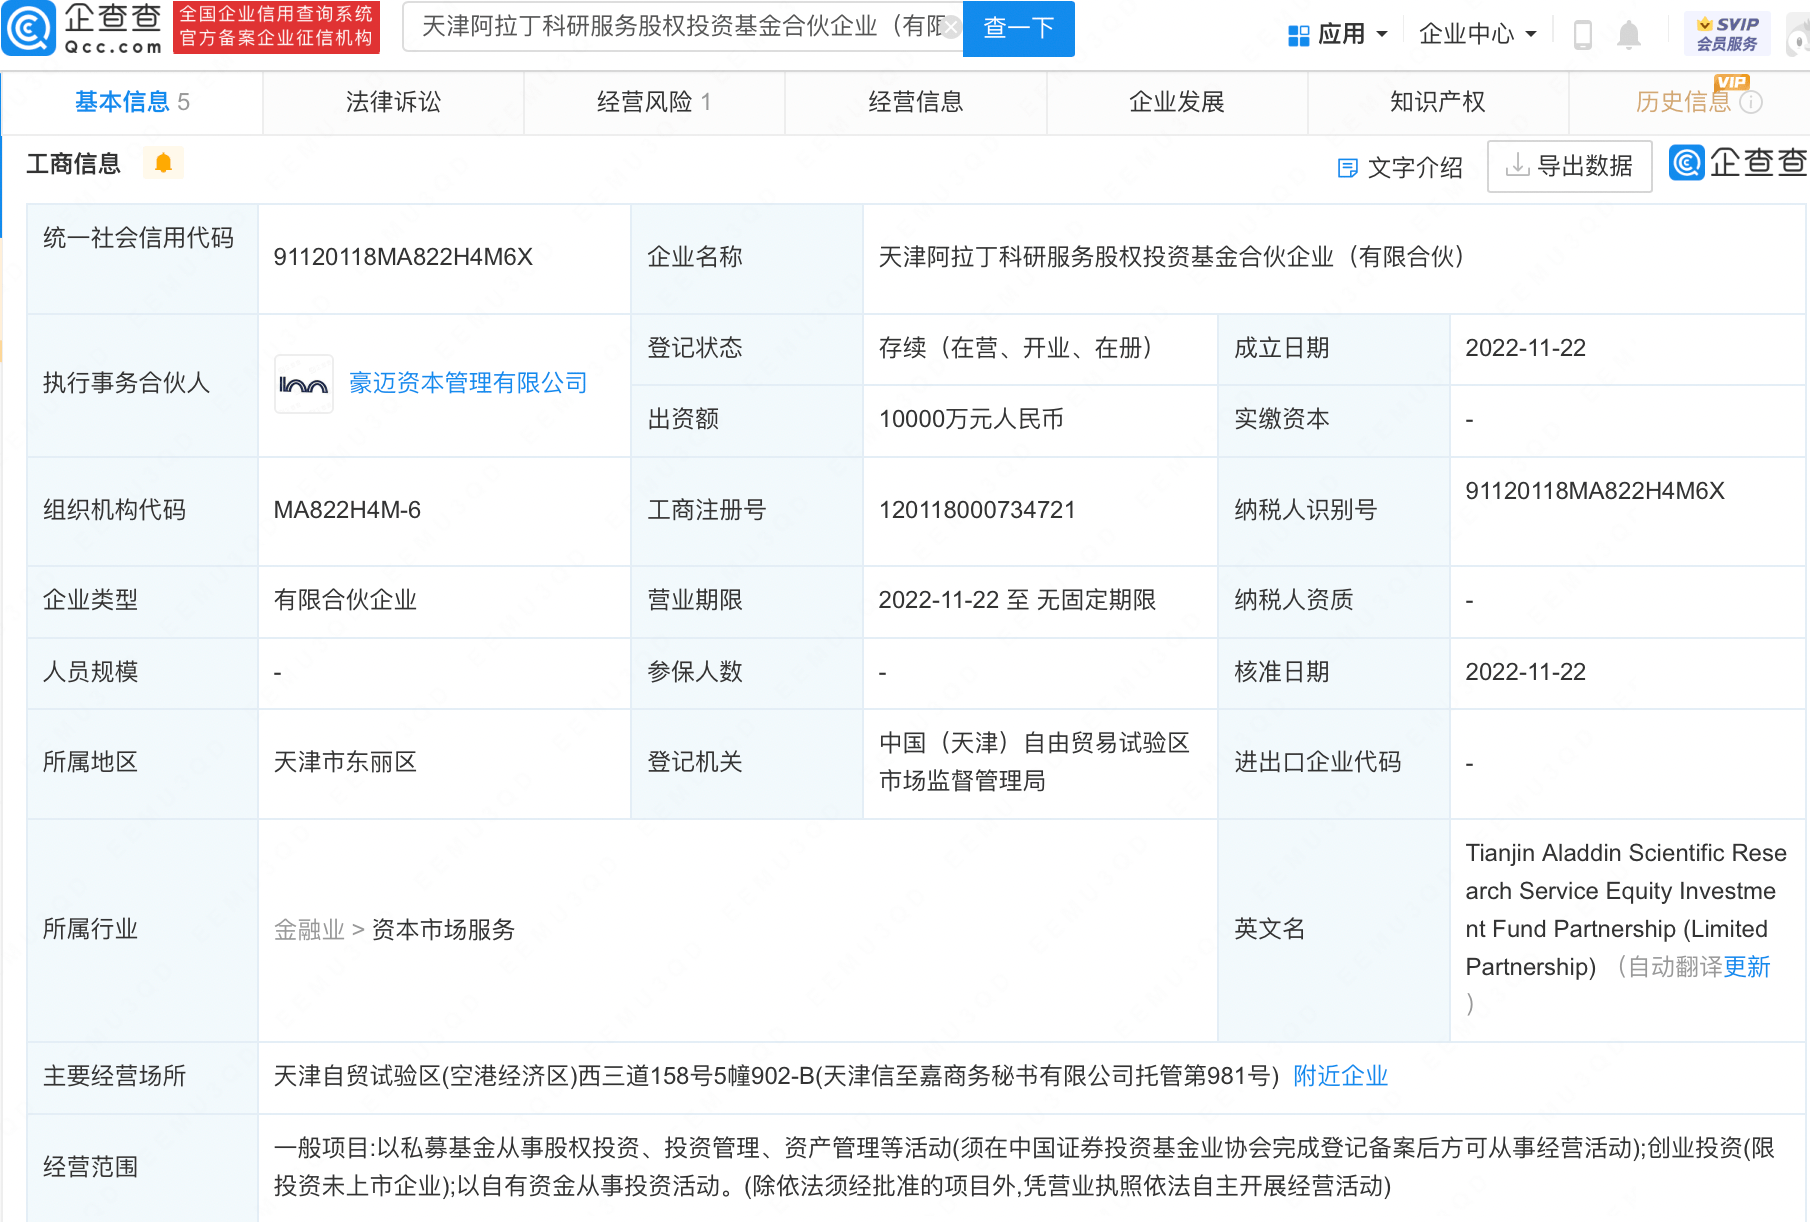Click the 主要经营场所 address text
The height and width of the screenshot is (1222, 1810).
(x=776, y=1076)
